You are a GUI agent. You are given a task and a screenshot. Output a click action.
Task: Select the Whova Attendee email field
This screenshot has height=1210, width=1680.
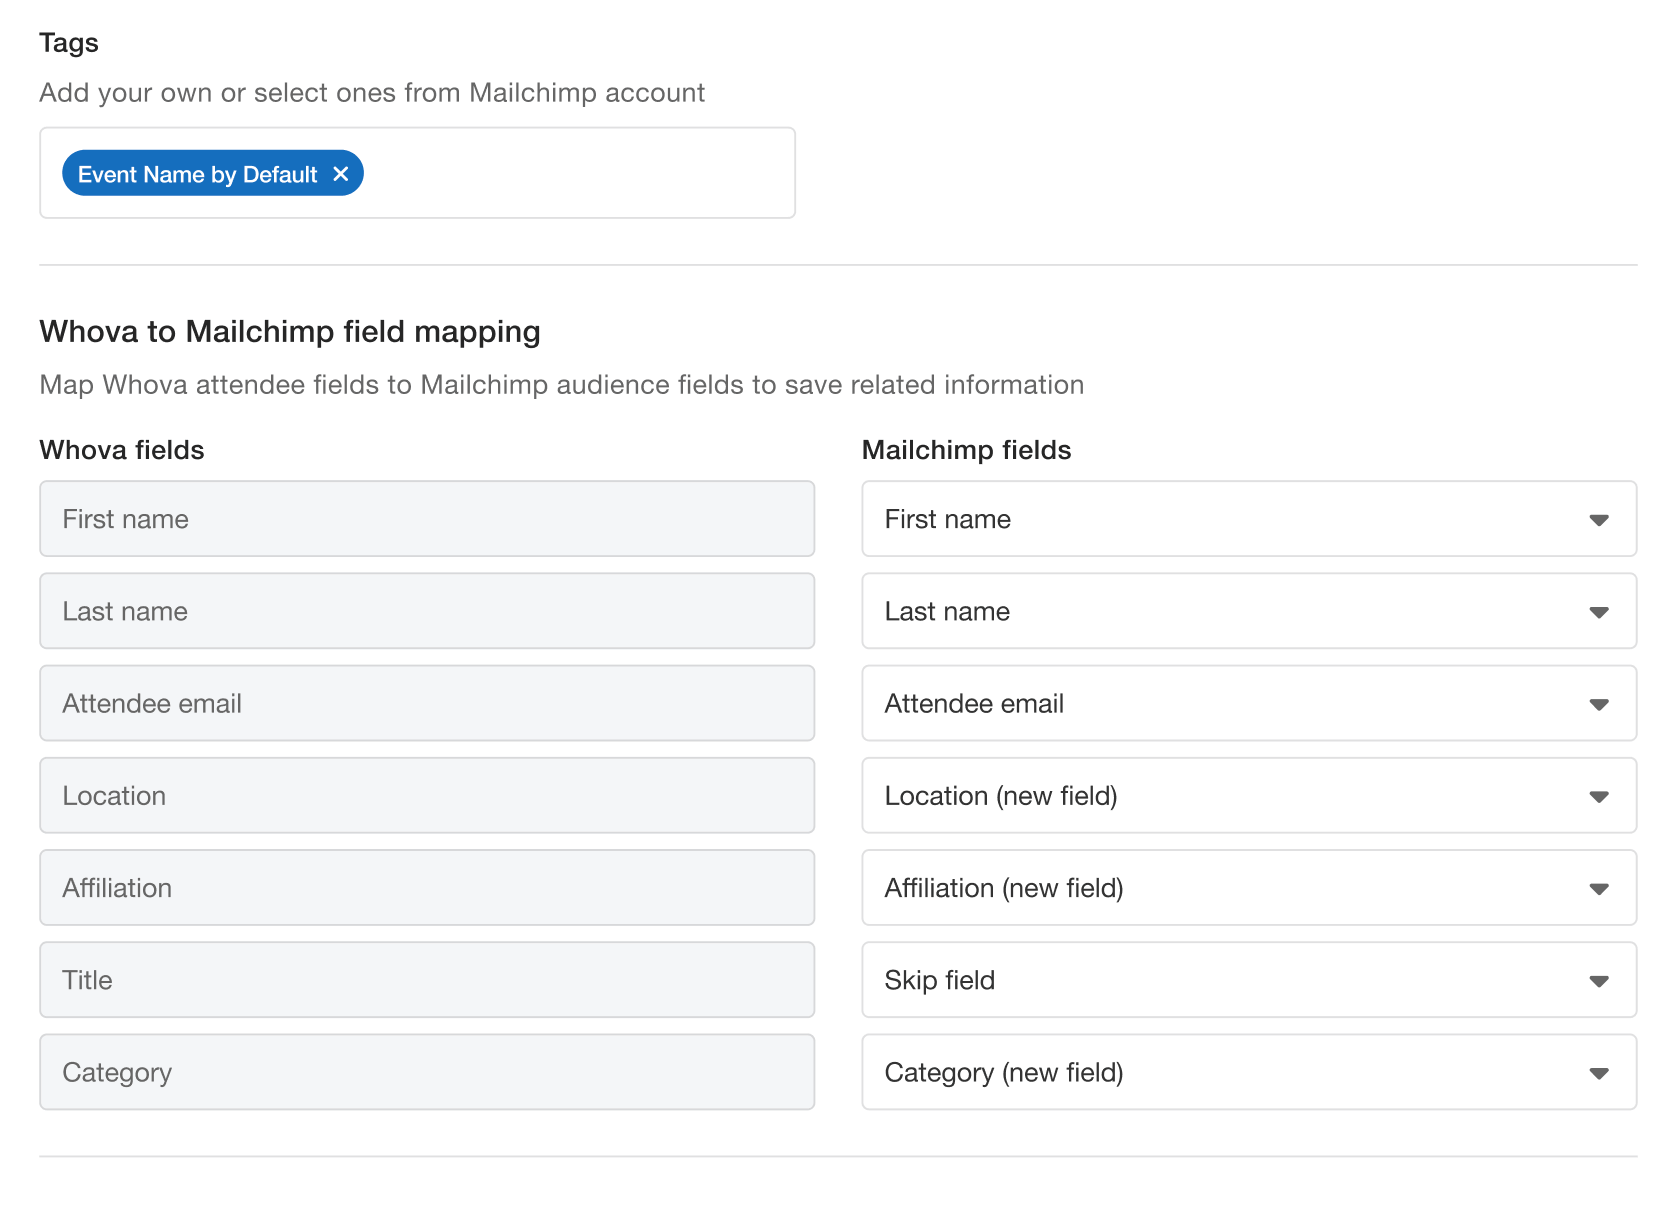click(427, 703)
